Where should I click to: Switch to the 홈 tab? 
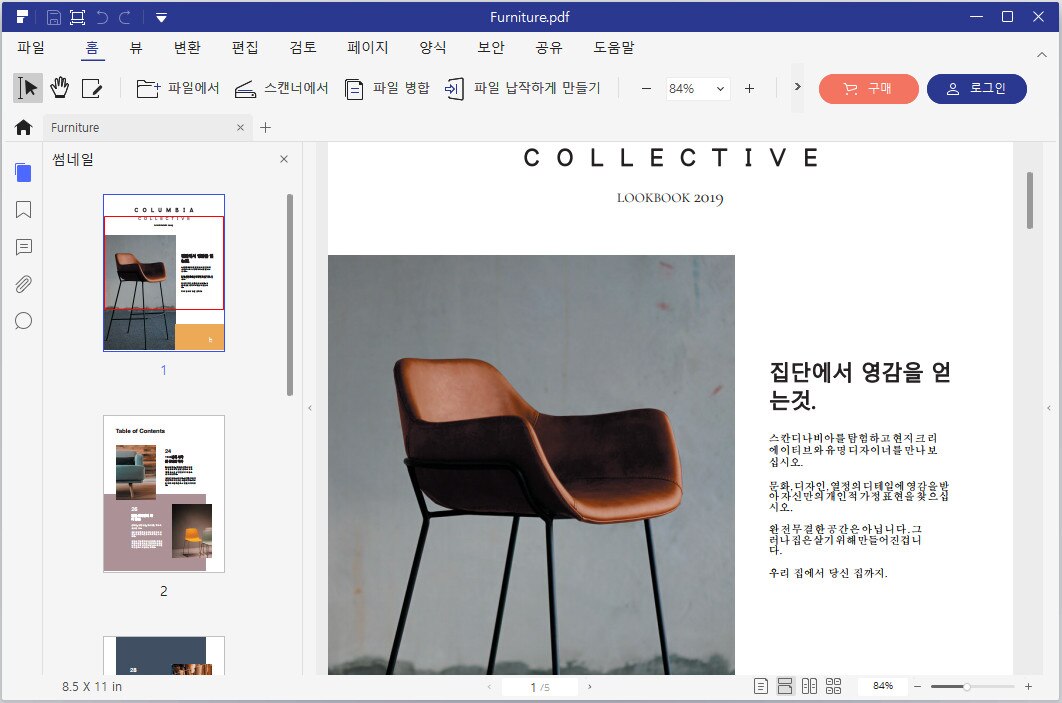click(x=92, y=47)
